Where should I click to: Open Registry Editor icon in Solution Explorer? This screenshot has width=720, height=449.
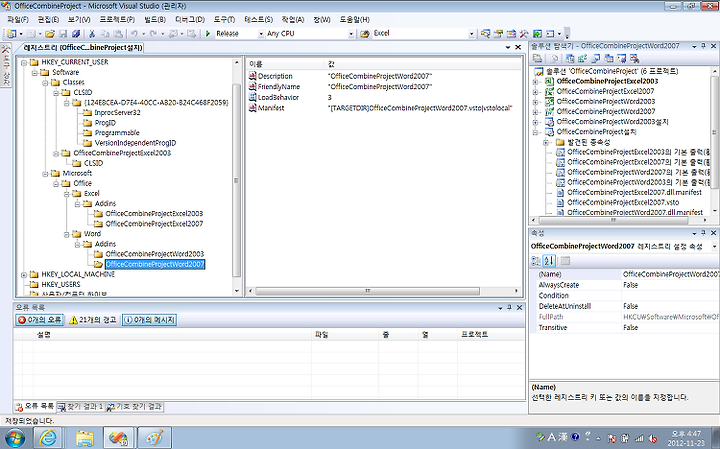[x=583, y=58]
